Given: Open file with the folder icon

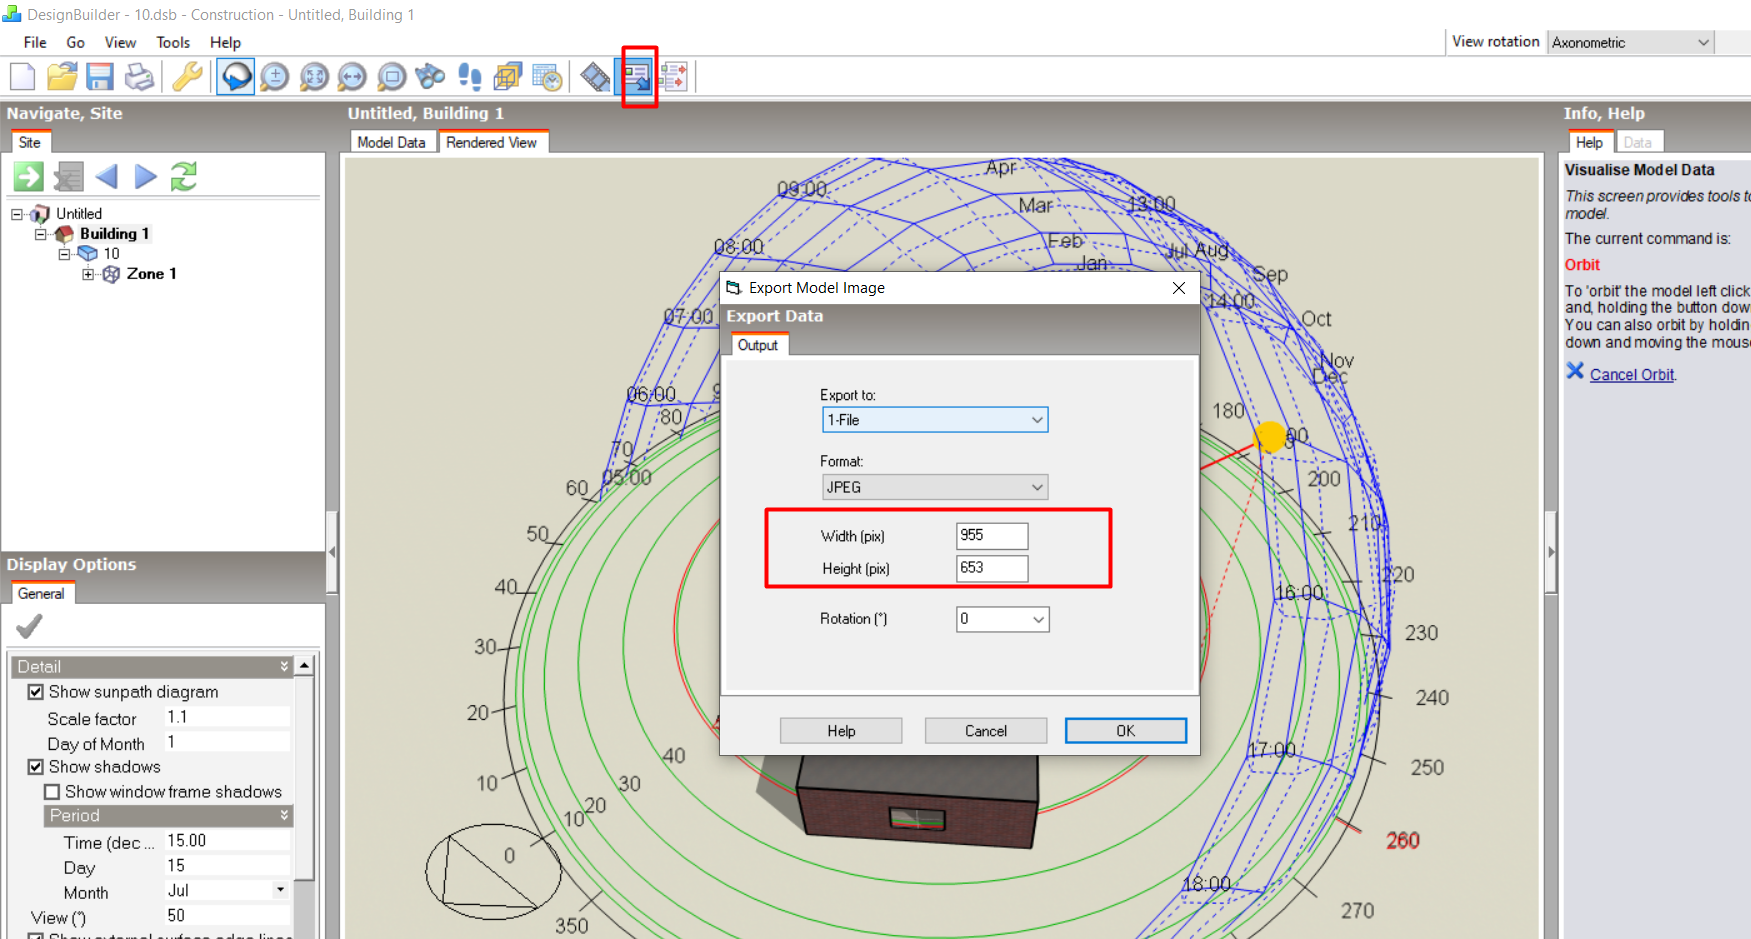Looking at the screenshot, I should (62, 77).
